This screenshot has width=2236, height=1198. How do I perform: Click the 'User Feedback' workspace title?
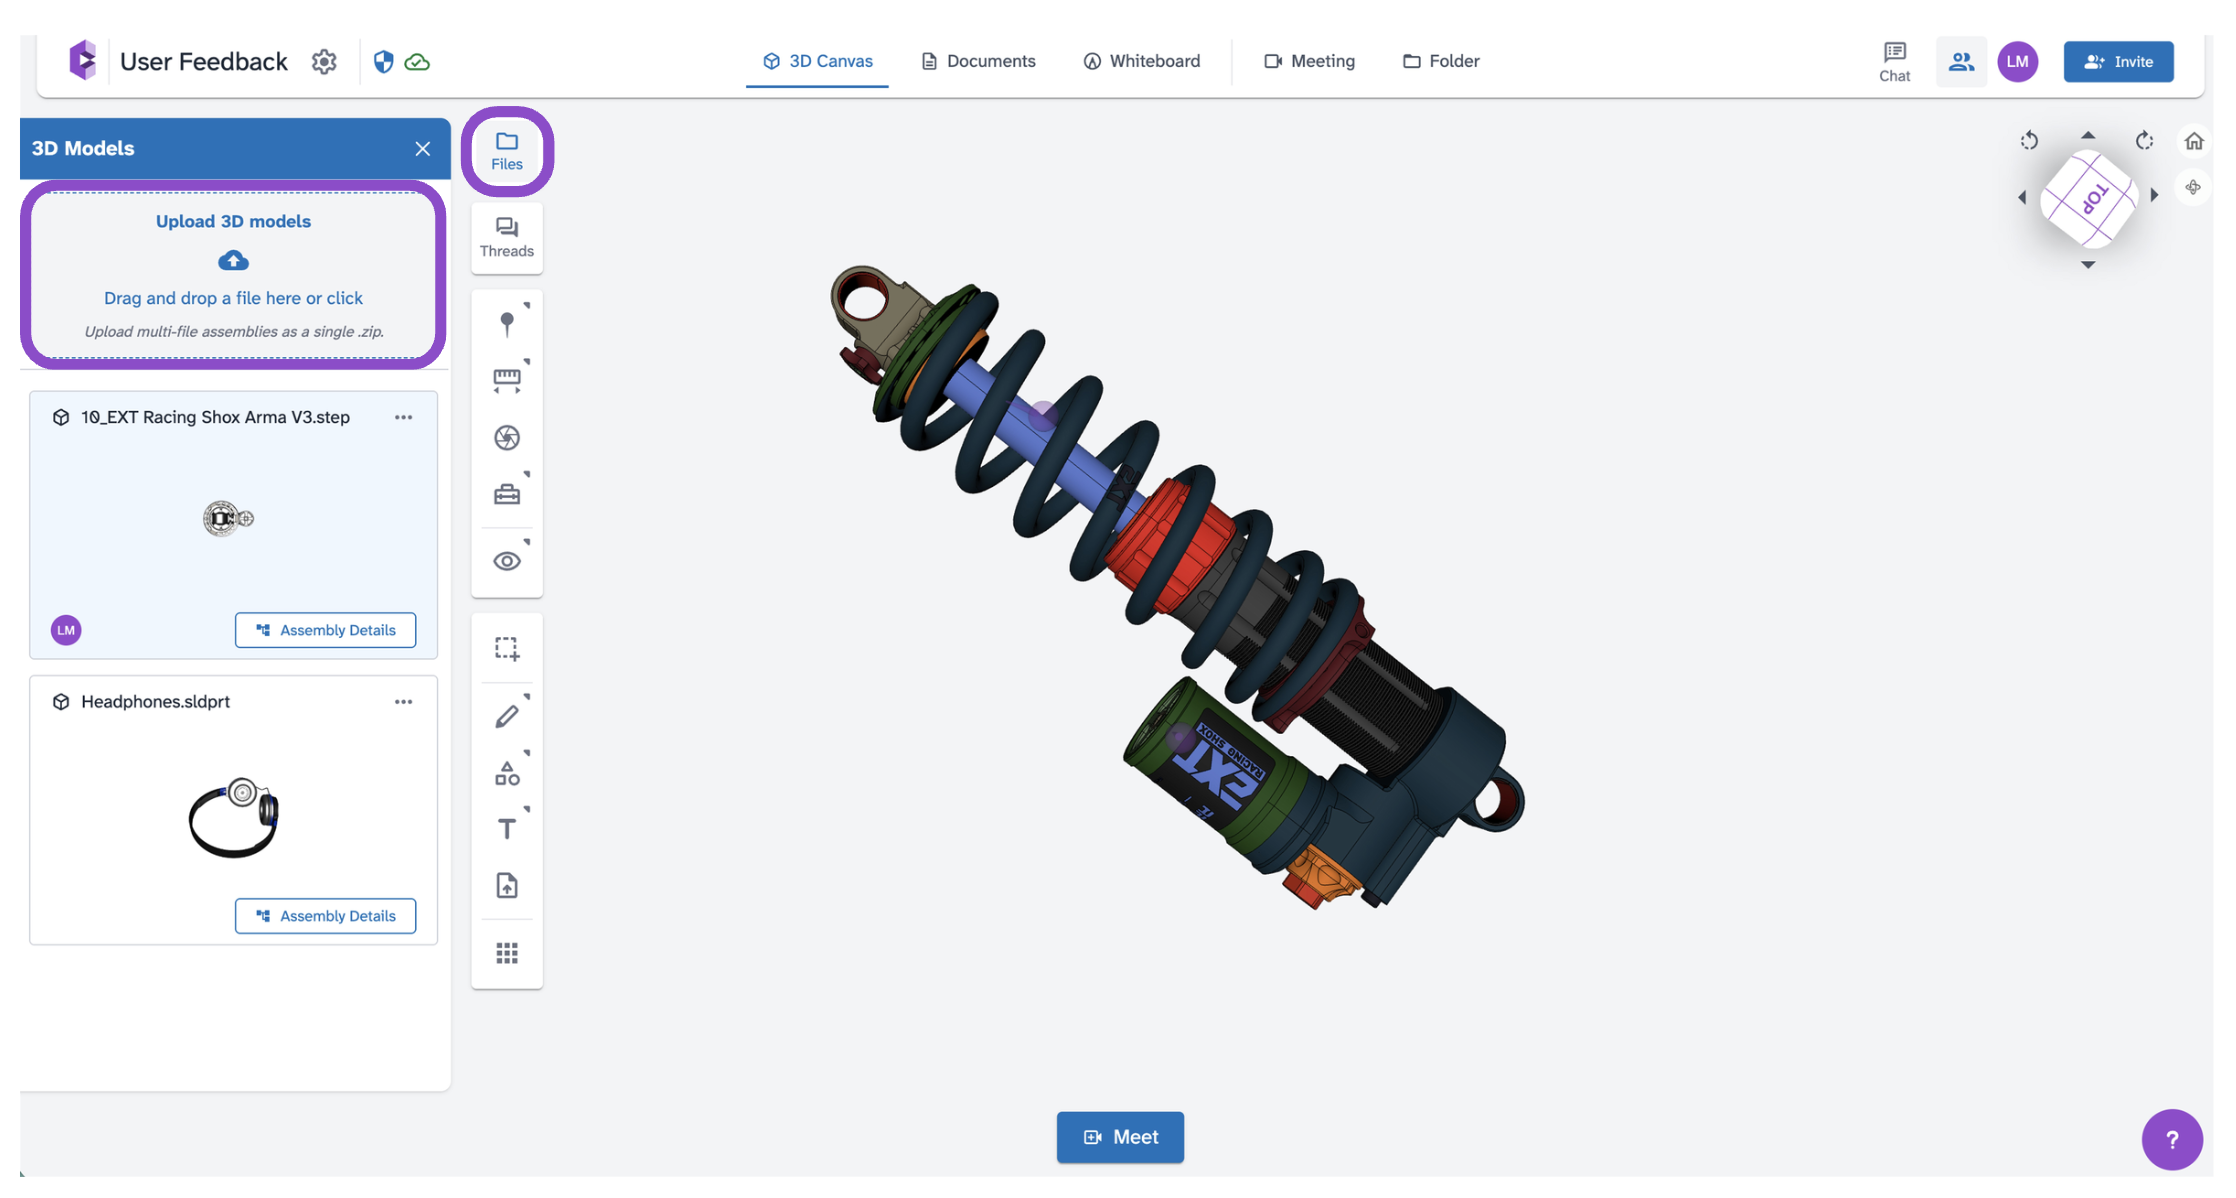[203, 62]
